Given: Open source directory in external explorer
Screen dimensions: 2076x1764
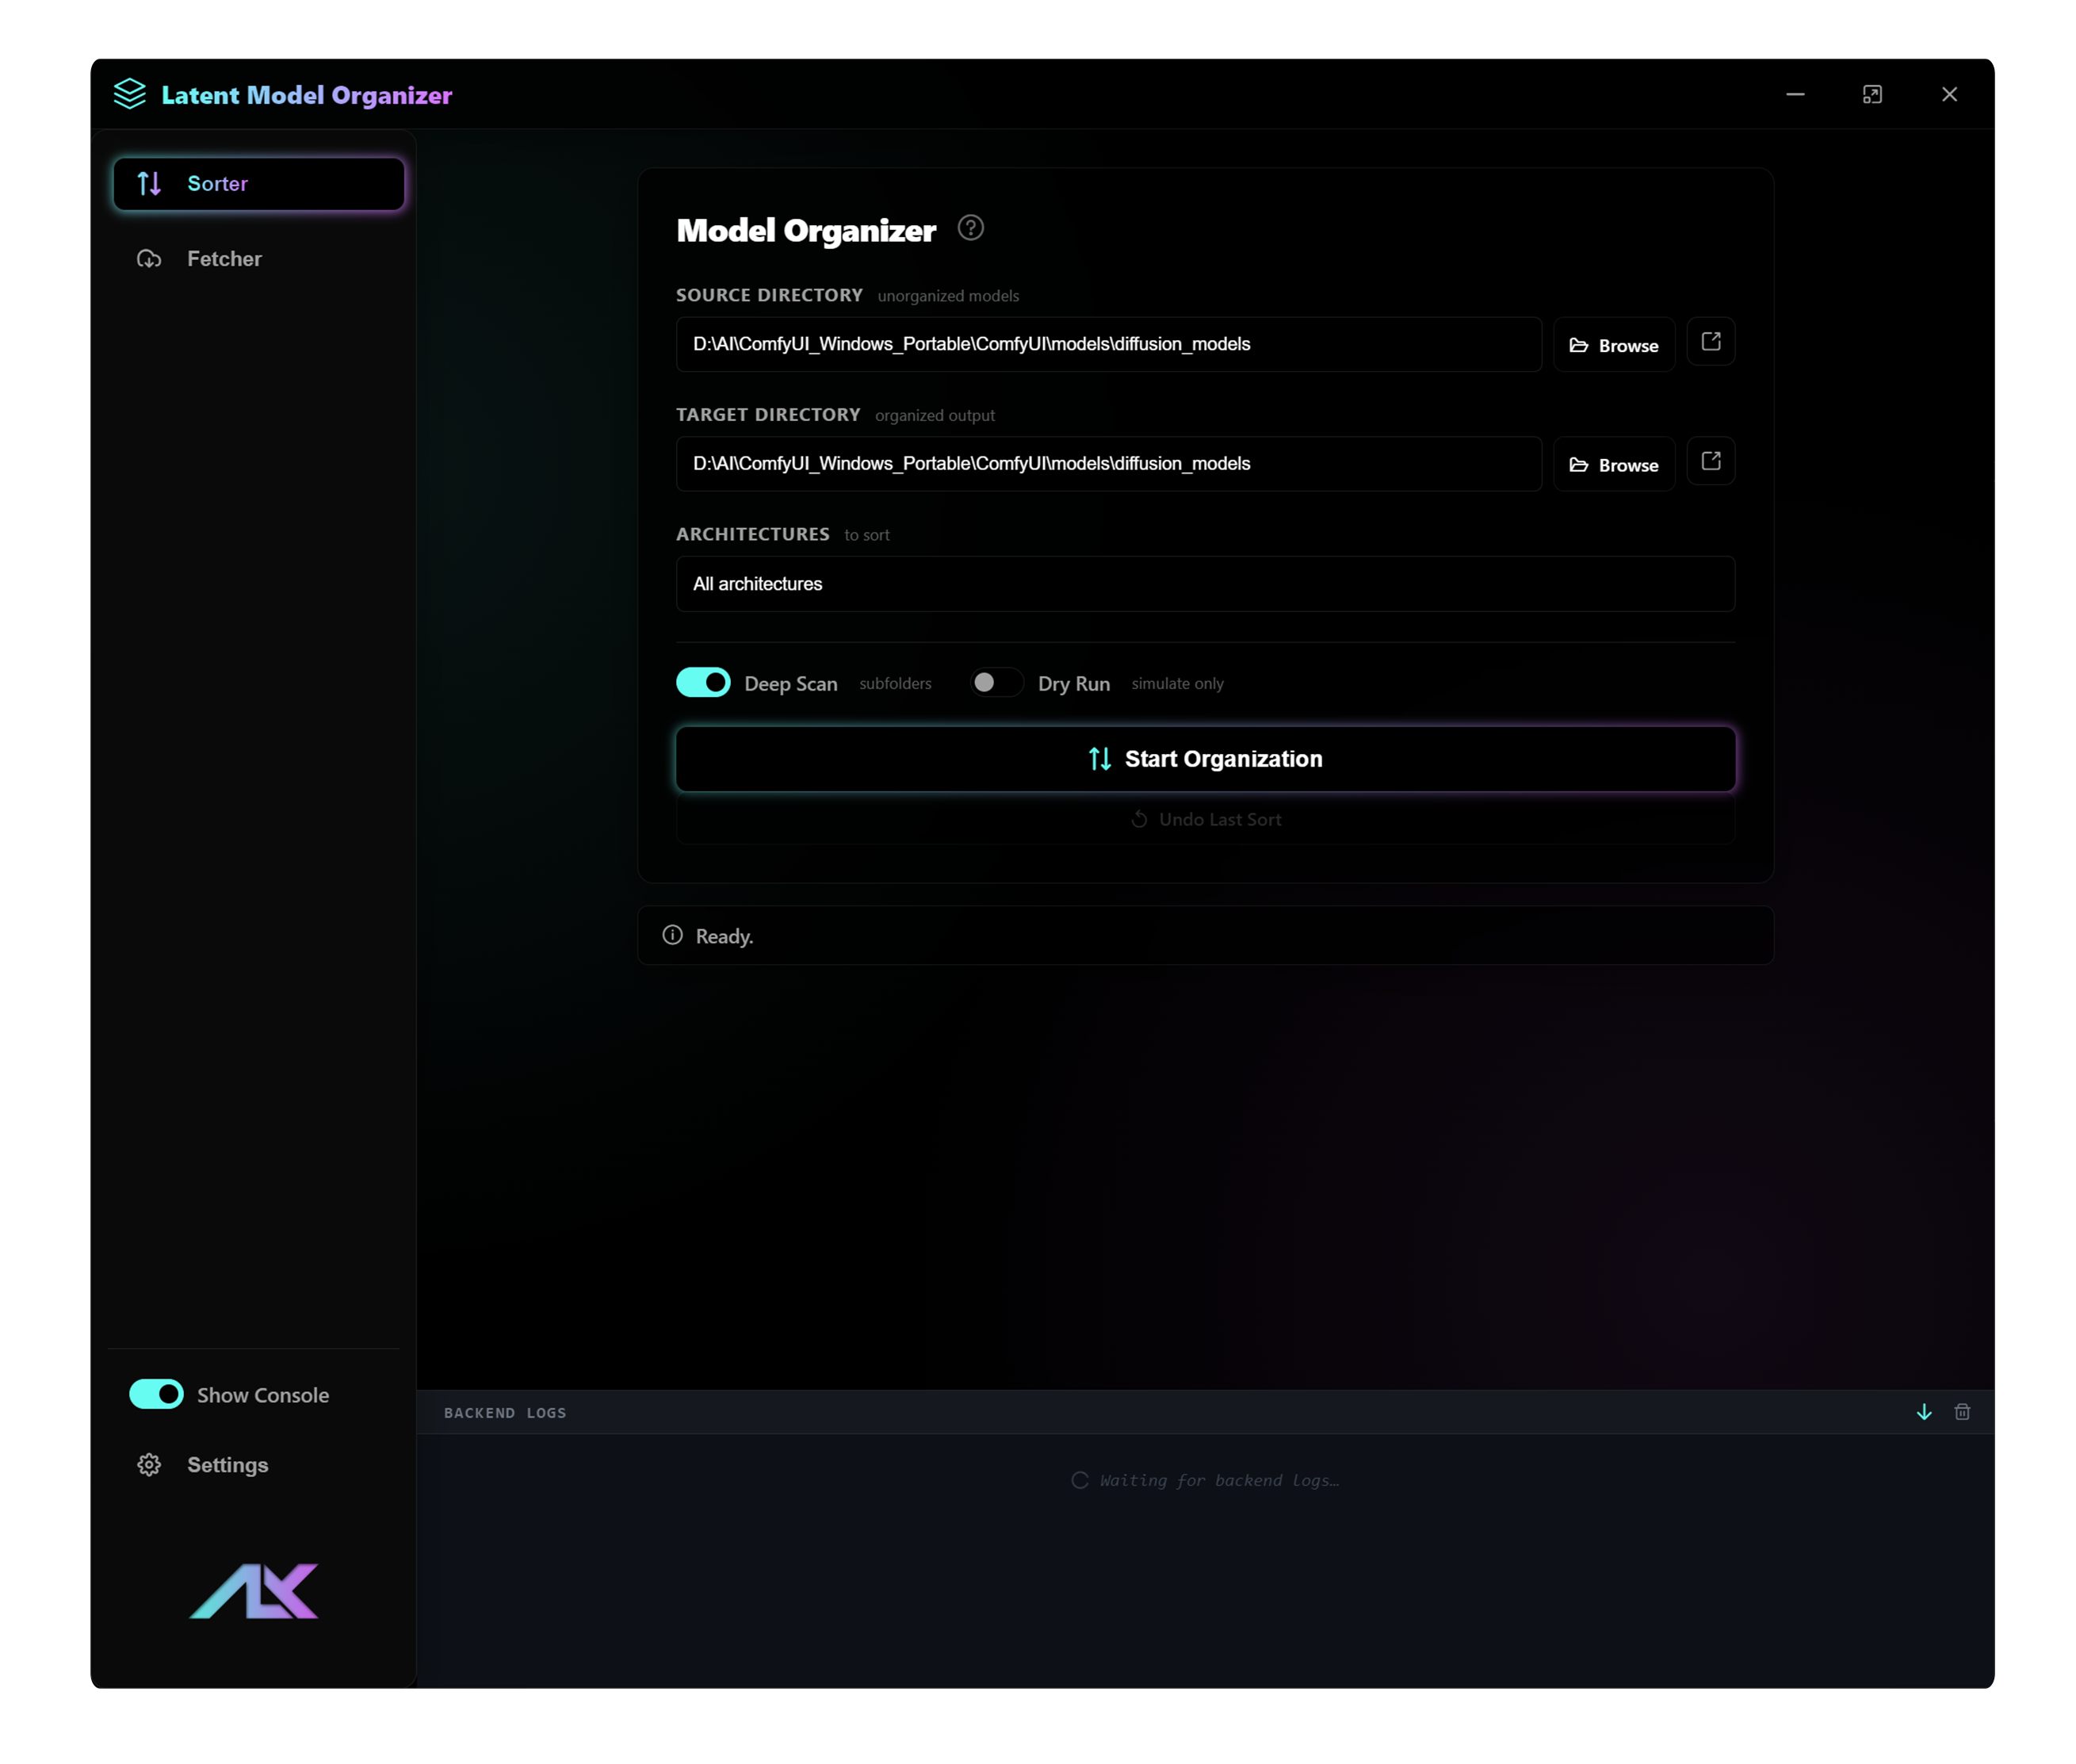Looking at the screenshot, I should 1710,343.
